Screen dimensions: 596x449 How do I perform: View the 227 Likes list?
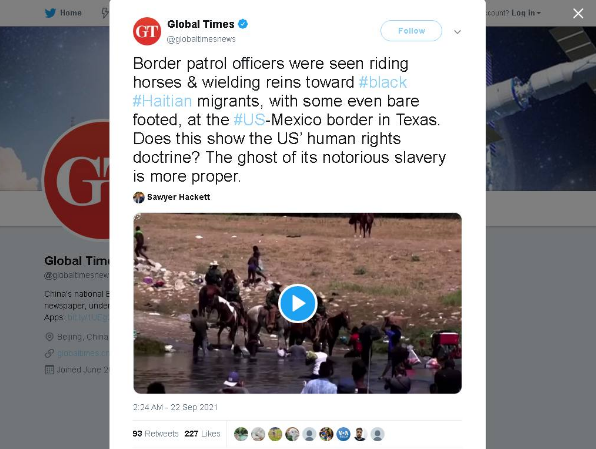[x=203, y=434]
